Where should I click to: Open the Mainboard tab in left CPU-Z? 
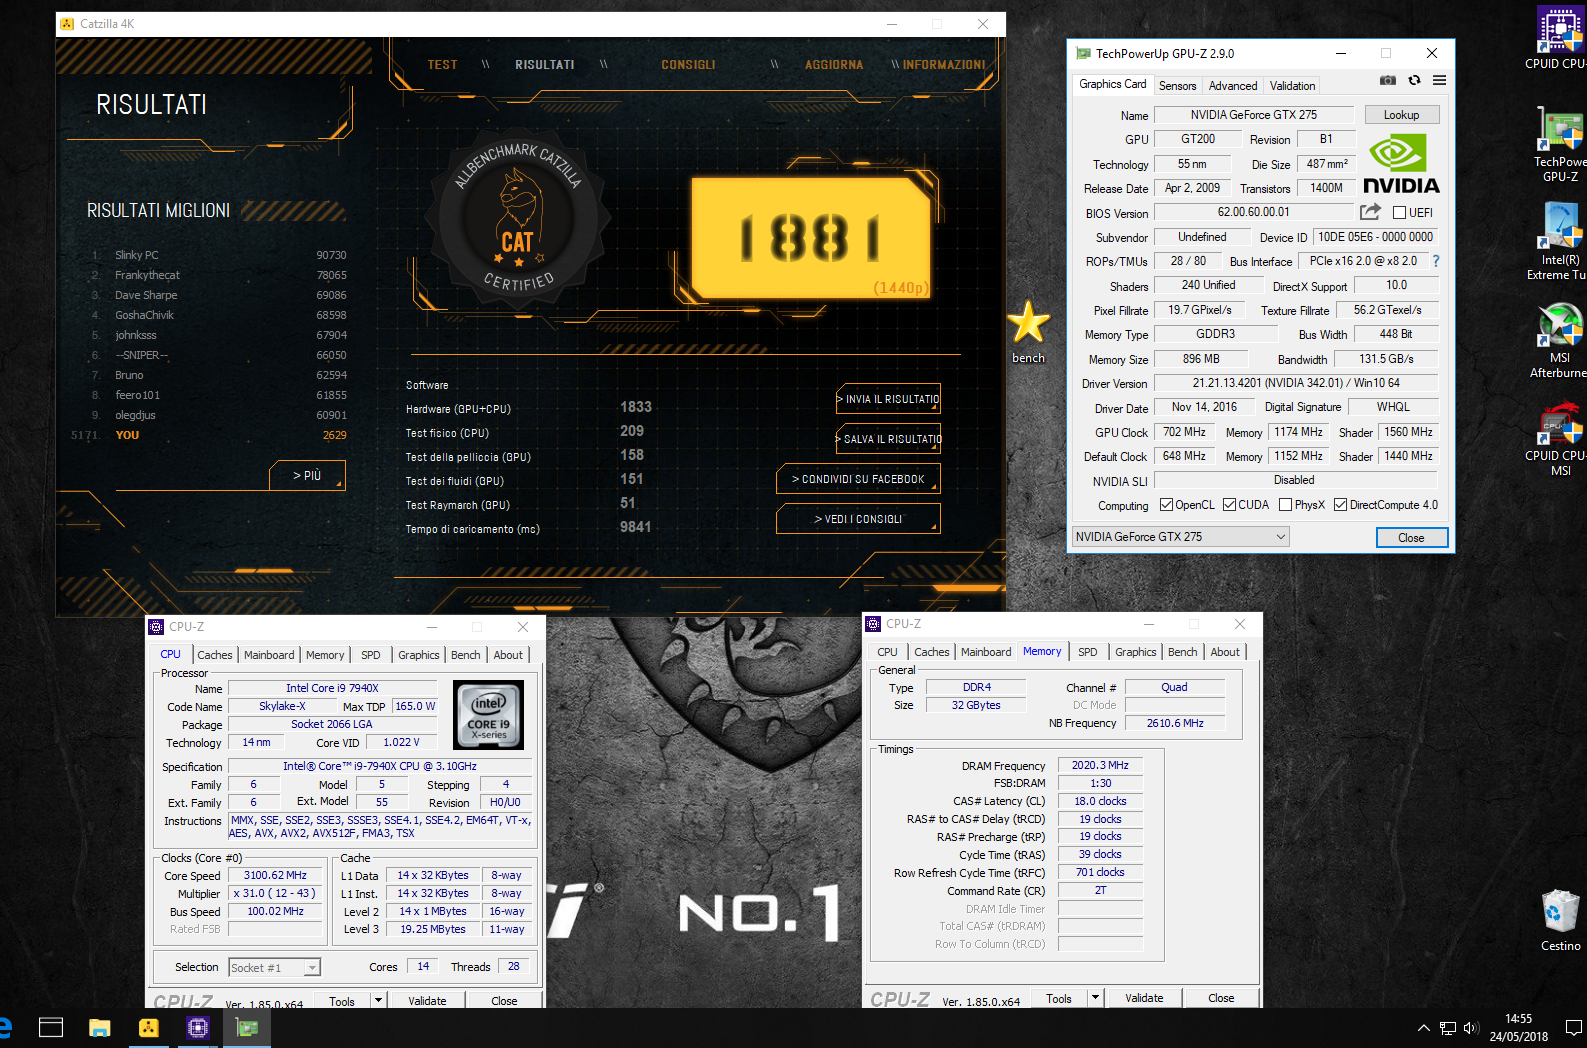pyautogui.click(x=269, y=655)
